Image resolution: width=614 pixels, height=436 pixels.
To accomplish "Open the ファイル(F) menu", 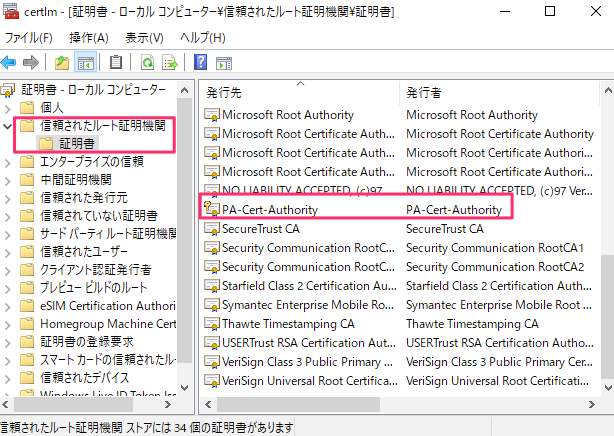I will coord(29,38).
